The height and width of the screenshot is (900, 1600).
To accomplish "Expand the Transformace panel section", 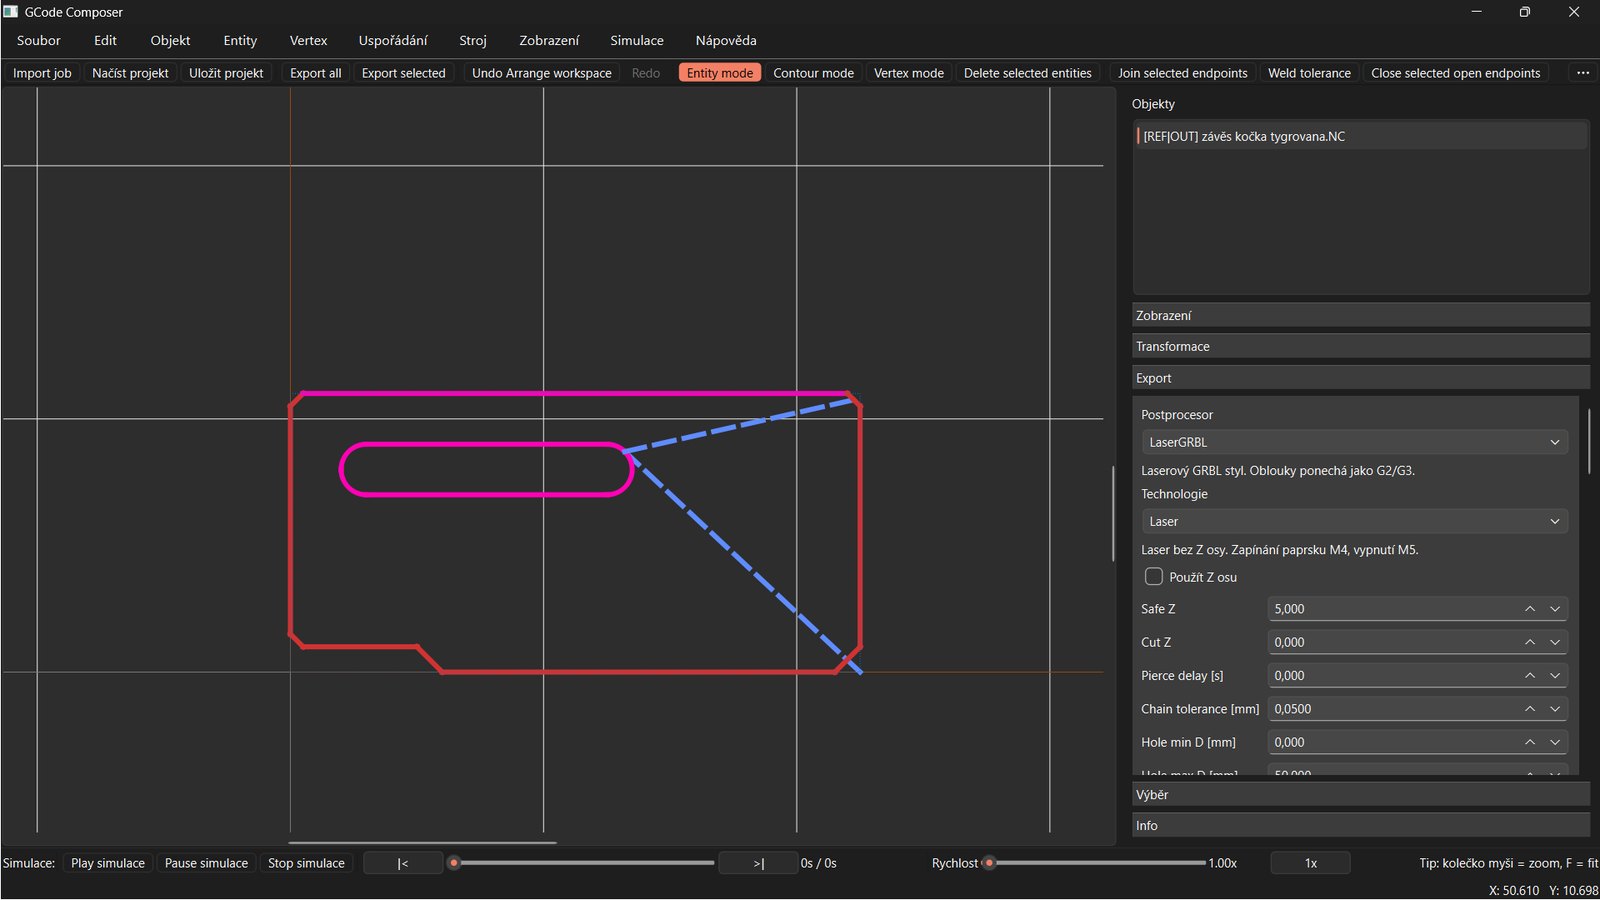I will pyautogui.click(x=1360, y=346).
